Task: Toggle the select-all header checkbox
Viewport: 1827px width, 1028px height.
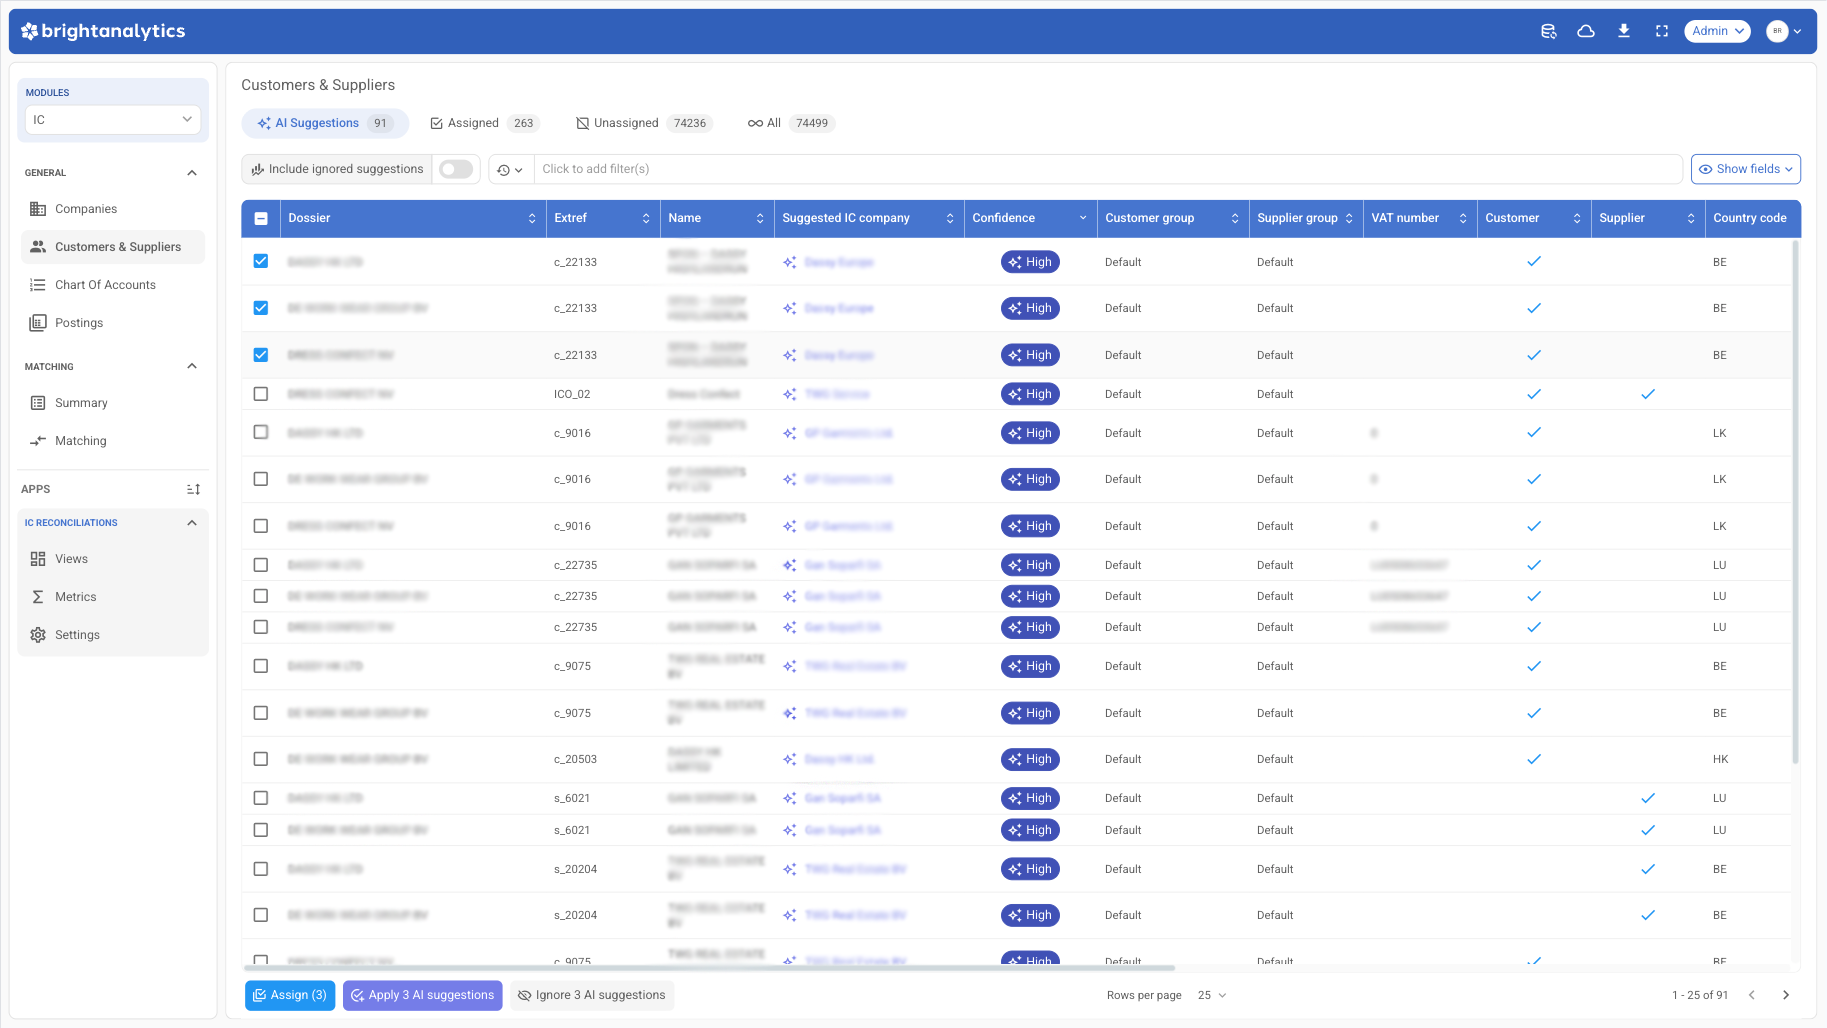Action: pos(261,218)
